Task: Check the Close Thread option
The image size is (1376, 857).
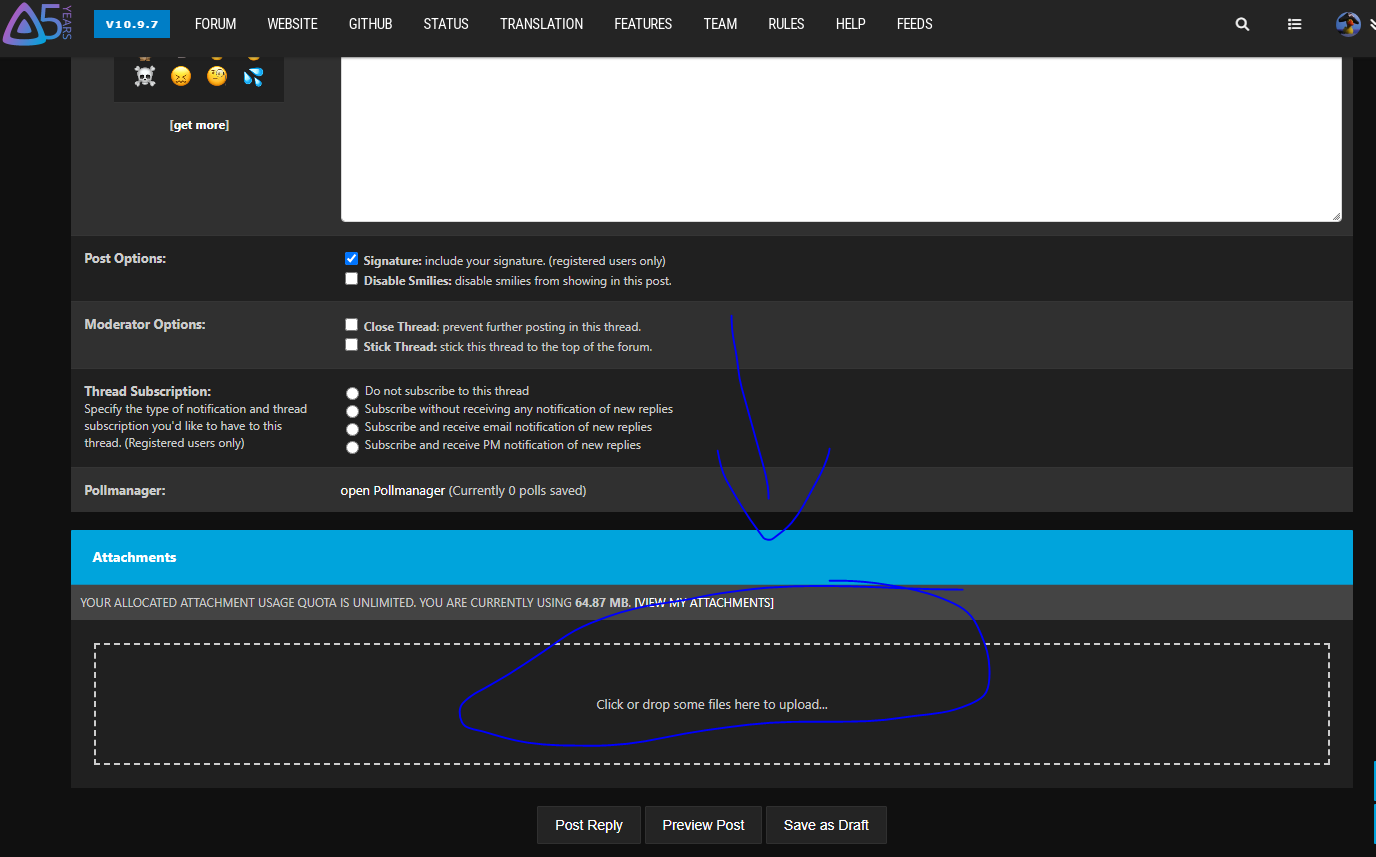Action: [351, 324]
